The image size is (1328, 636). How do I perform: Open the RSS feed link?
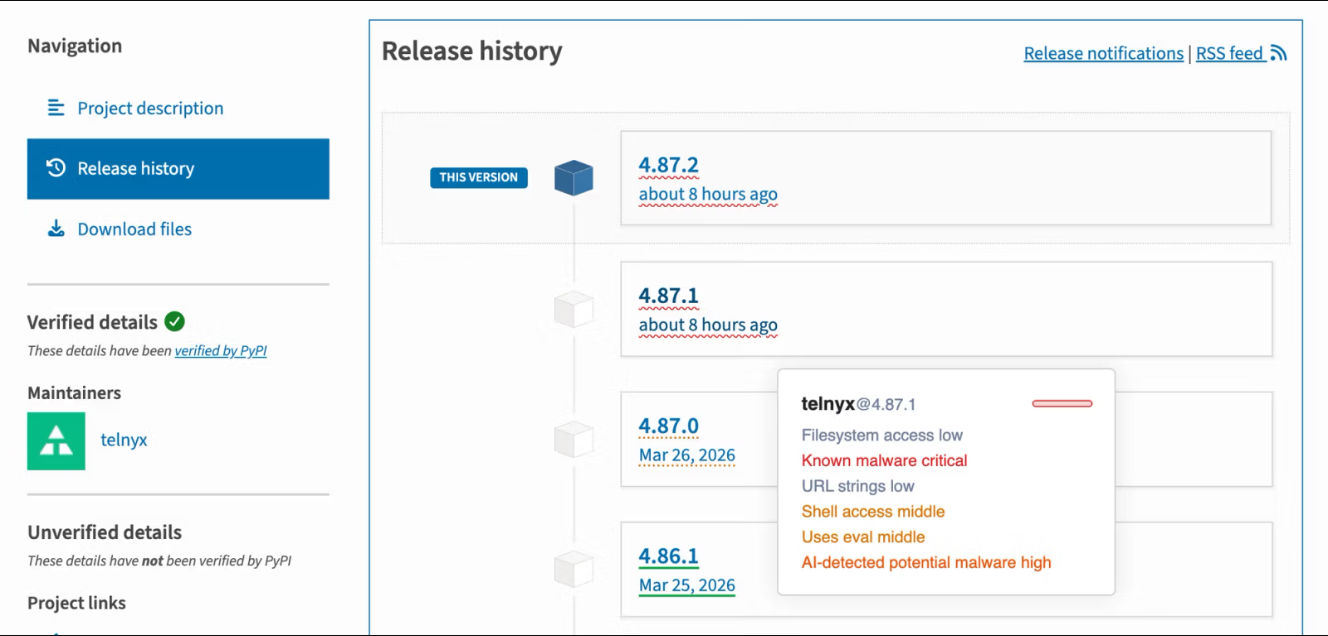(x=1230, y=53)
